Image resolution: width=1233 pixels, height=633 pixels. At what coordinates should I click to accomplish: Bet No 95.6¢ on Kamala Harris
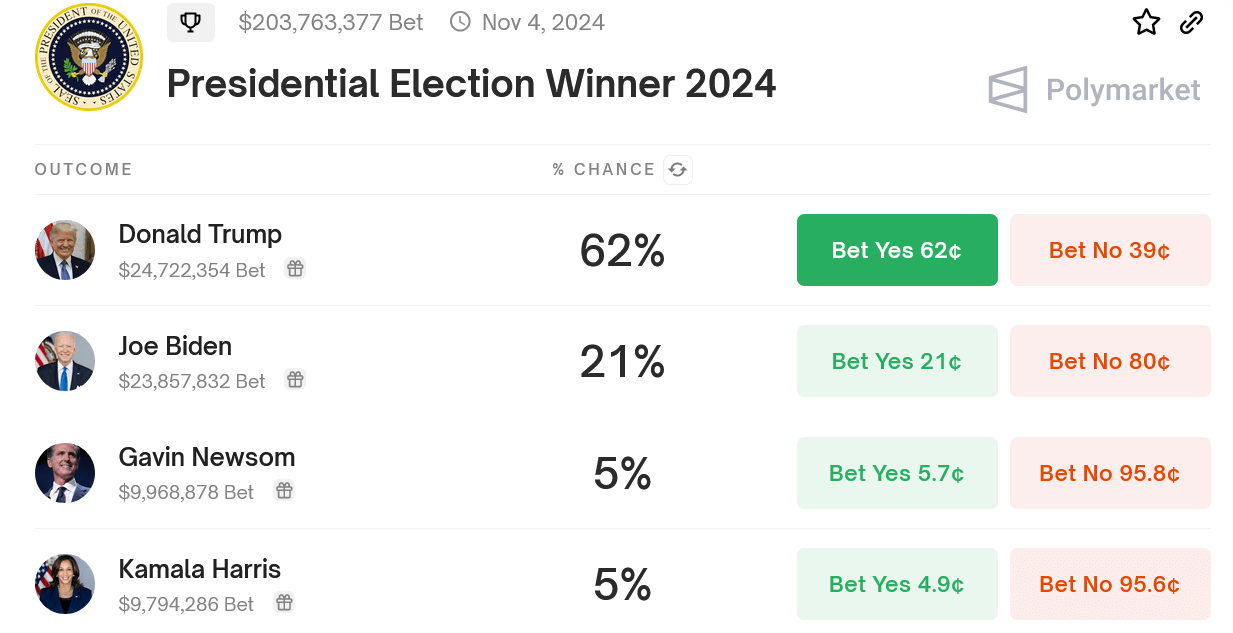[1110, 584]
